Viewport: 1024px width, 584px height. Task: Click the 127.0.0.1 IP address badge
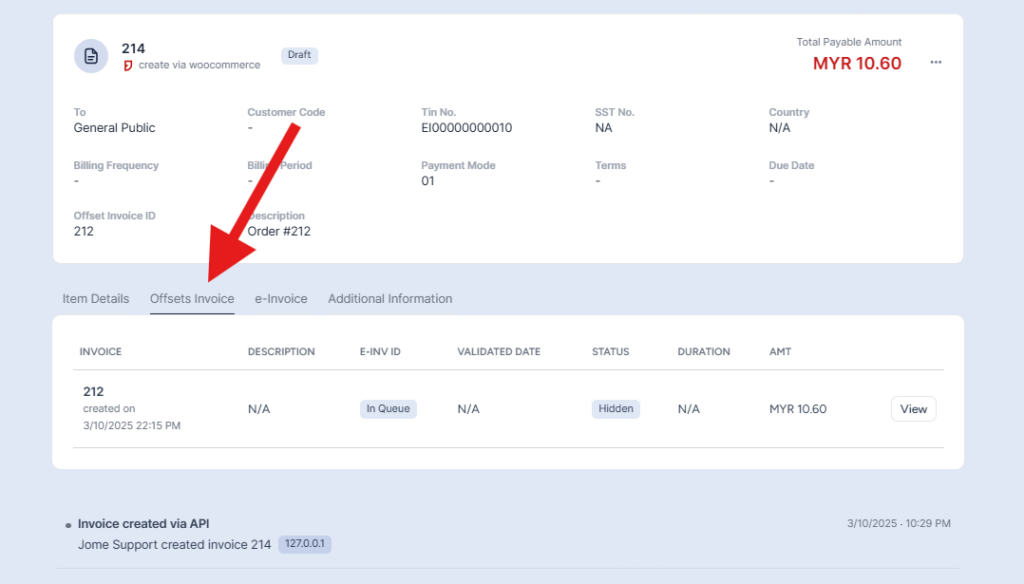point(305,544)
